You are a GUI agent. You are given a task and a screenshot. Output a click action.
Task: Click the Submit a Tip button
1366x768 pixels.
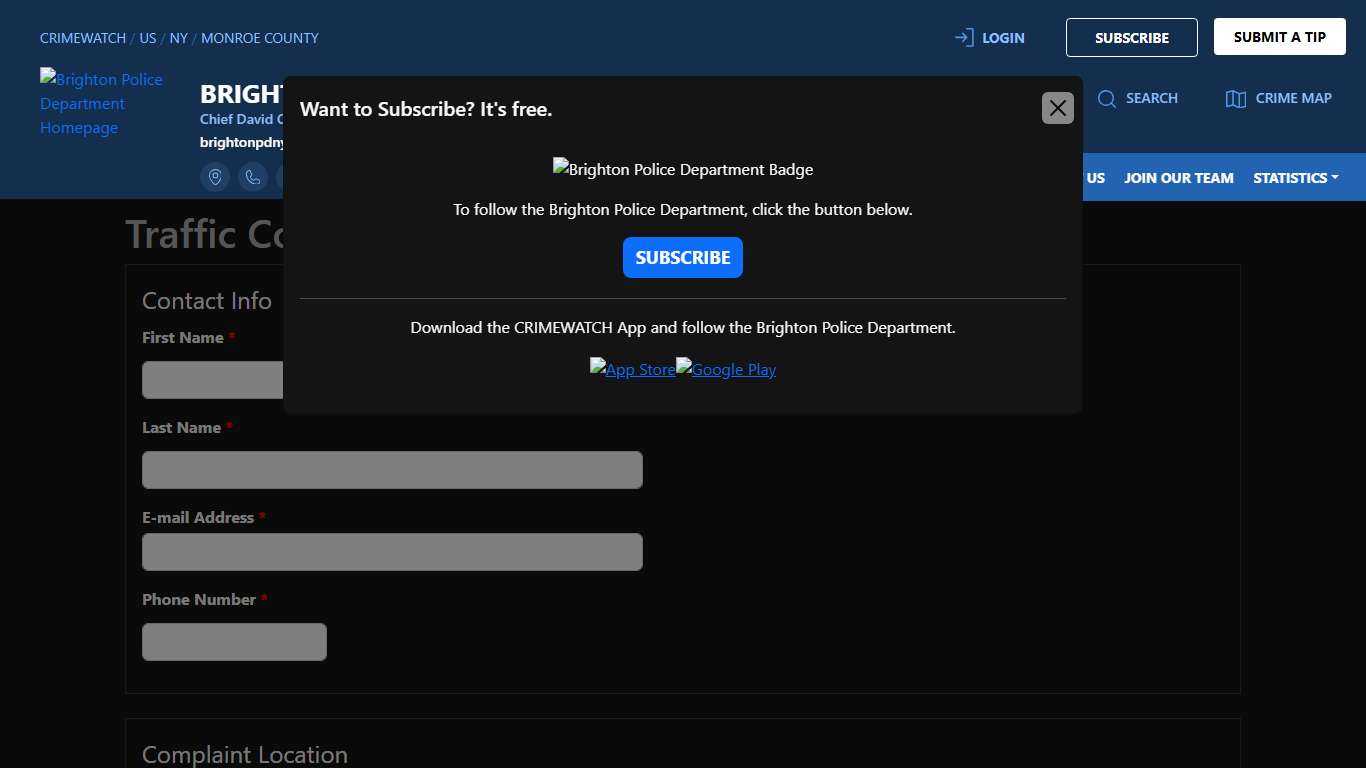(1279, 37)
